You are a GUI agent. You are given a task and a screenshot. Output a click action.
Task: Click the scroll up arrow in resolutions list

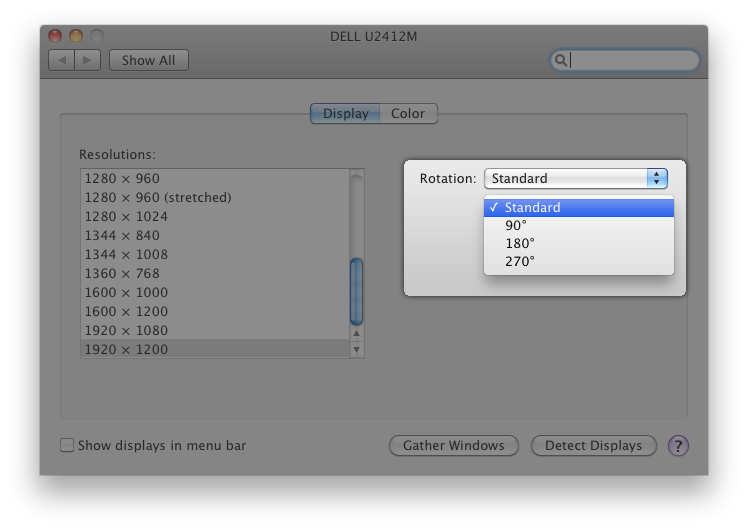pyautogui.click(x=356, y=333)
